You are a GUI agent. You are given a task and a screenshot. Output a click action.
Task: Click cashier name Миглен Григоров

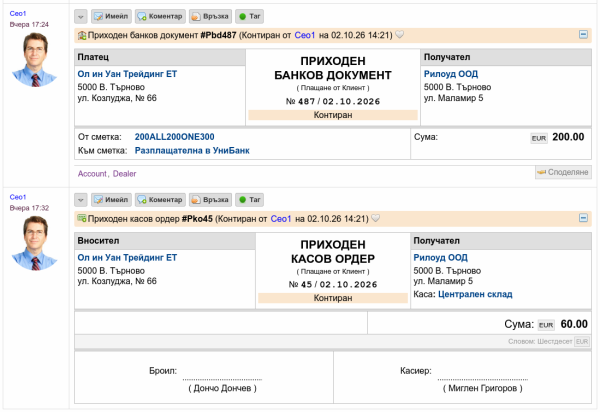[483, 388]
